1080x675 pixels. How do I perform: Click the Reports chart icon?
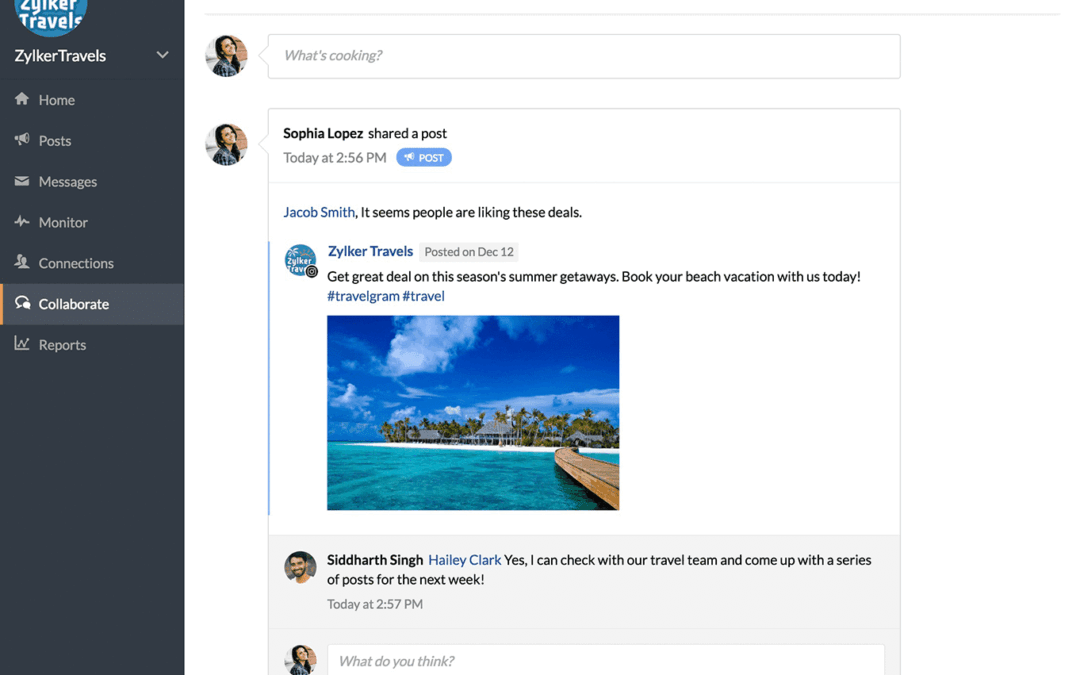22,344
